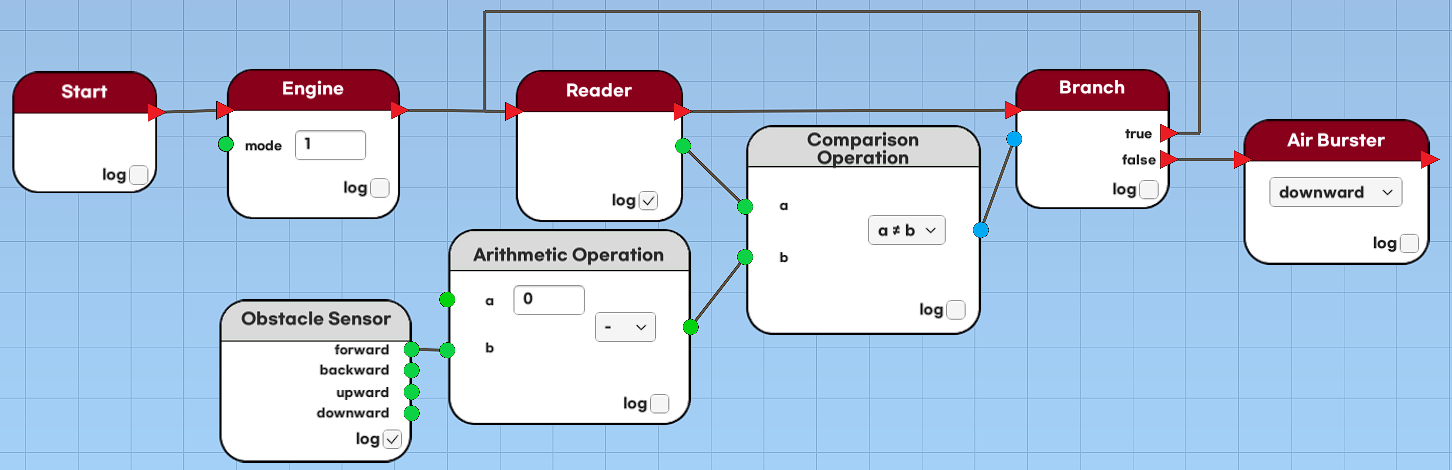Click Comparison Operation blue output port
The width and height of the screenshot is (1452, 470).
(x=981, y=231)
